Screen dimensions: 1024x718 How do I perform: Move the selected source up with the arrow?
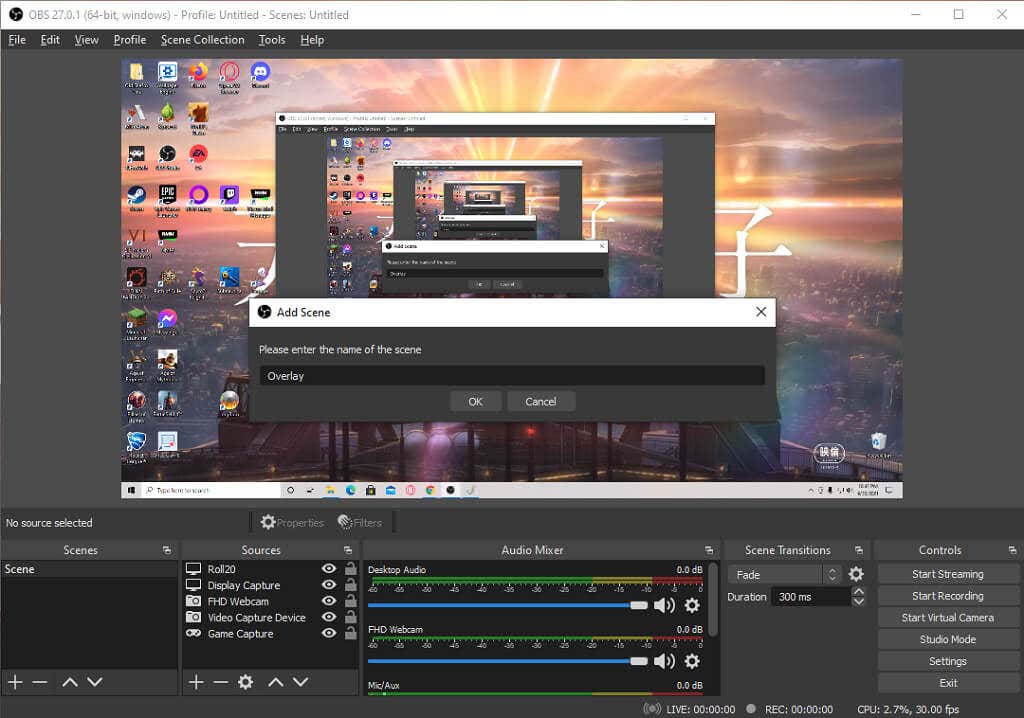click(275, 682)
